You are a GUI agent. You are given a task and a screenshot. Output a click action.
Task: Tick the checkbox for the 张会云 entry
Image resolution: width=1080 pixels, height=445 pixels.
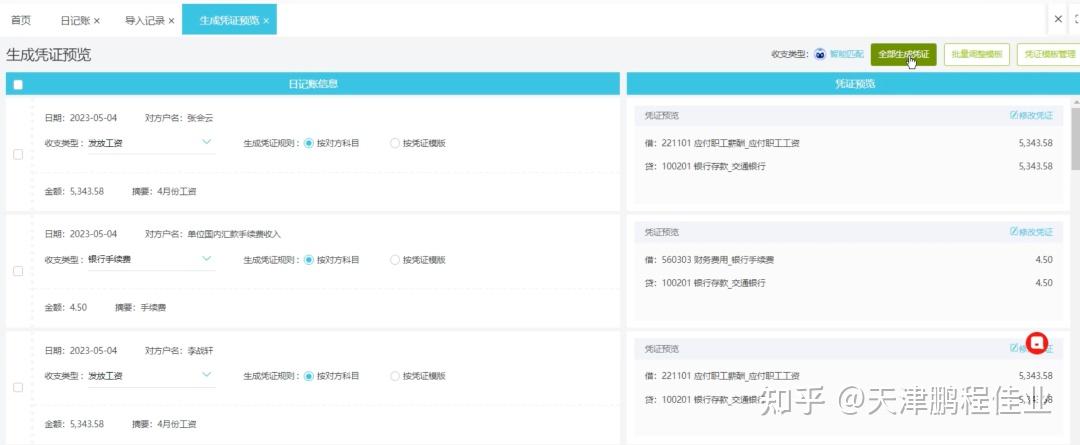(x=18, y=154)
